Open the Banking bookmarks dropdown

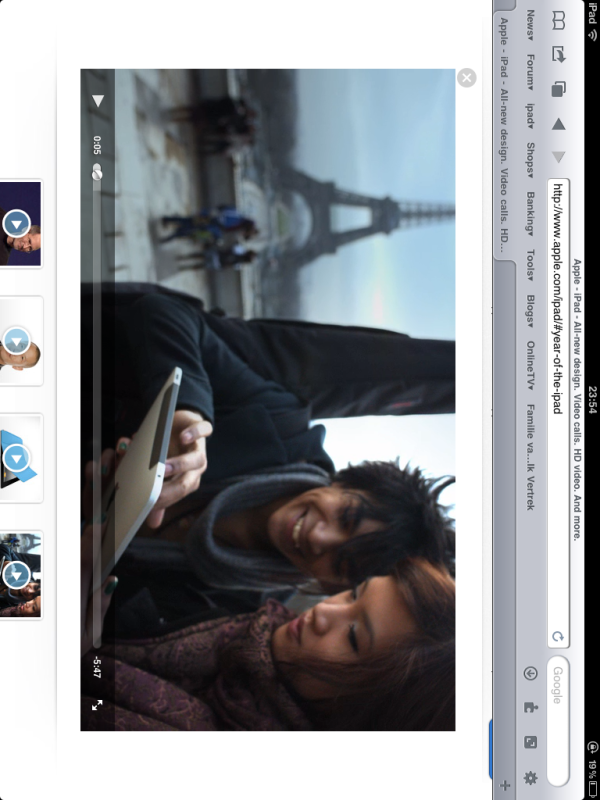(x=531, y=214)
